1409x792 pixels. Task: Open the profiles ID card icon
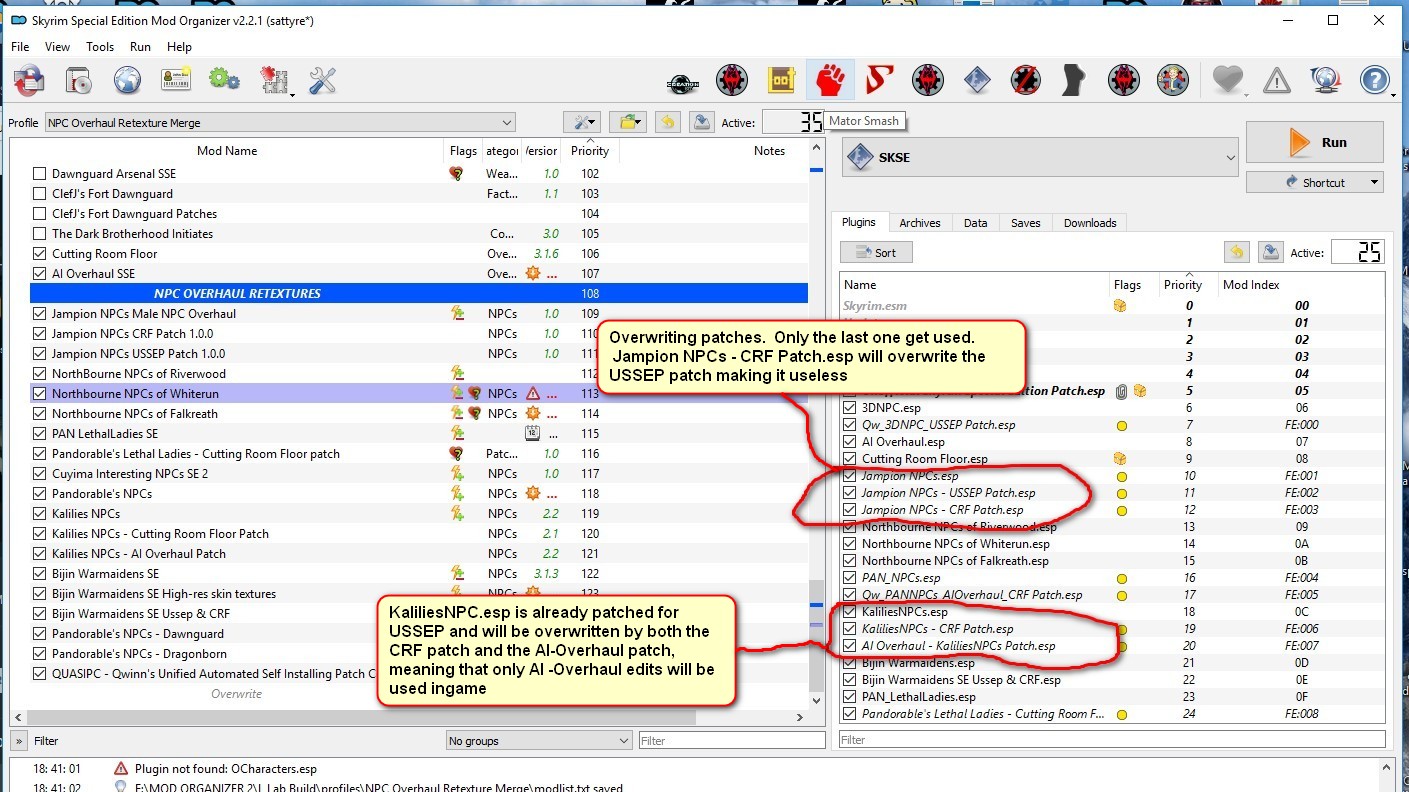(176, 80)
